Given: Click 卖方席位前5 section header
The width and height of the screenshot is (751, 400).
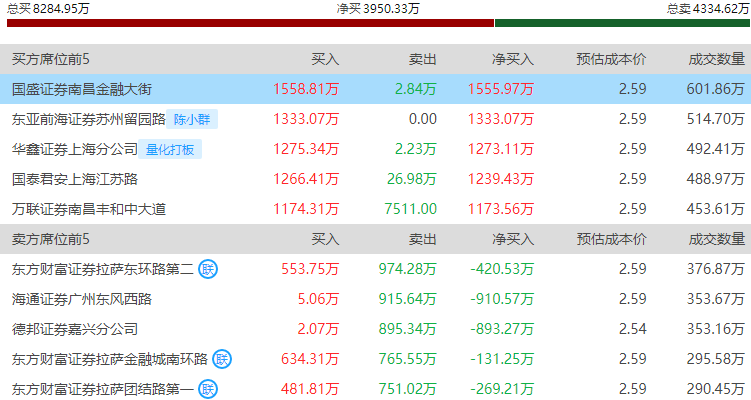Looking at the screenshot, I should point(51,239).
